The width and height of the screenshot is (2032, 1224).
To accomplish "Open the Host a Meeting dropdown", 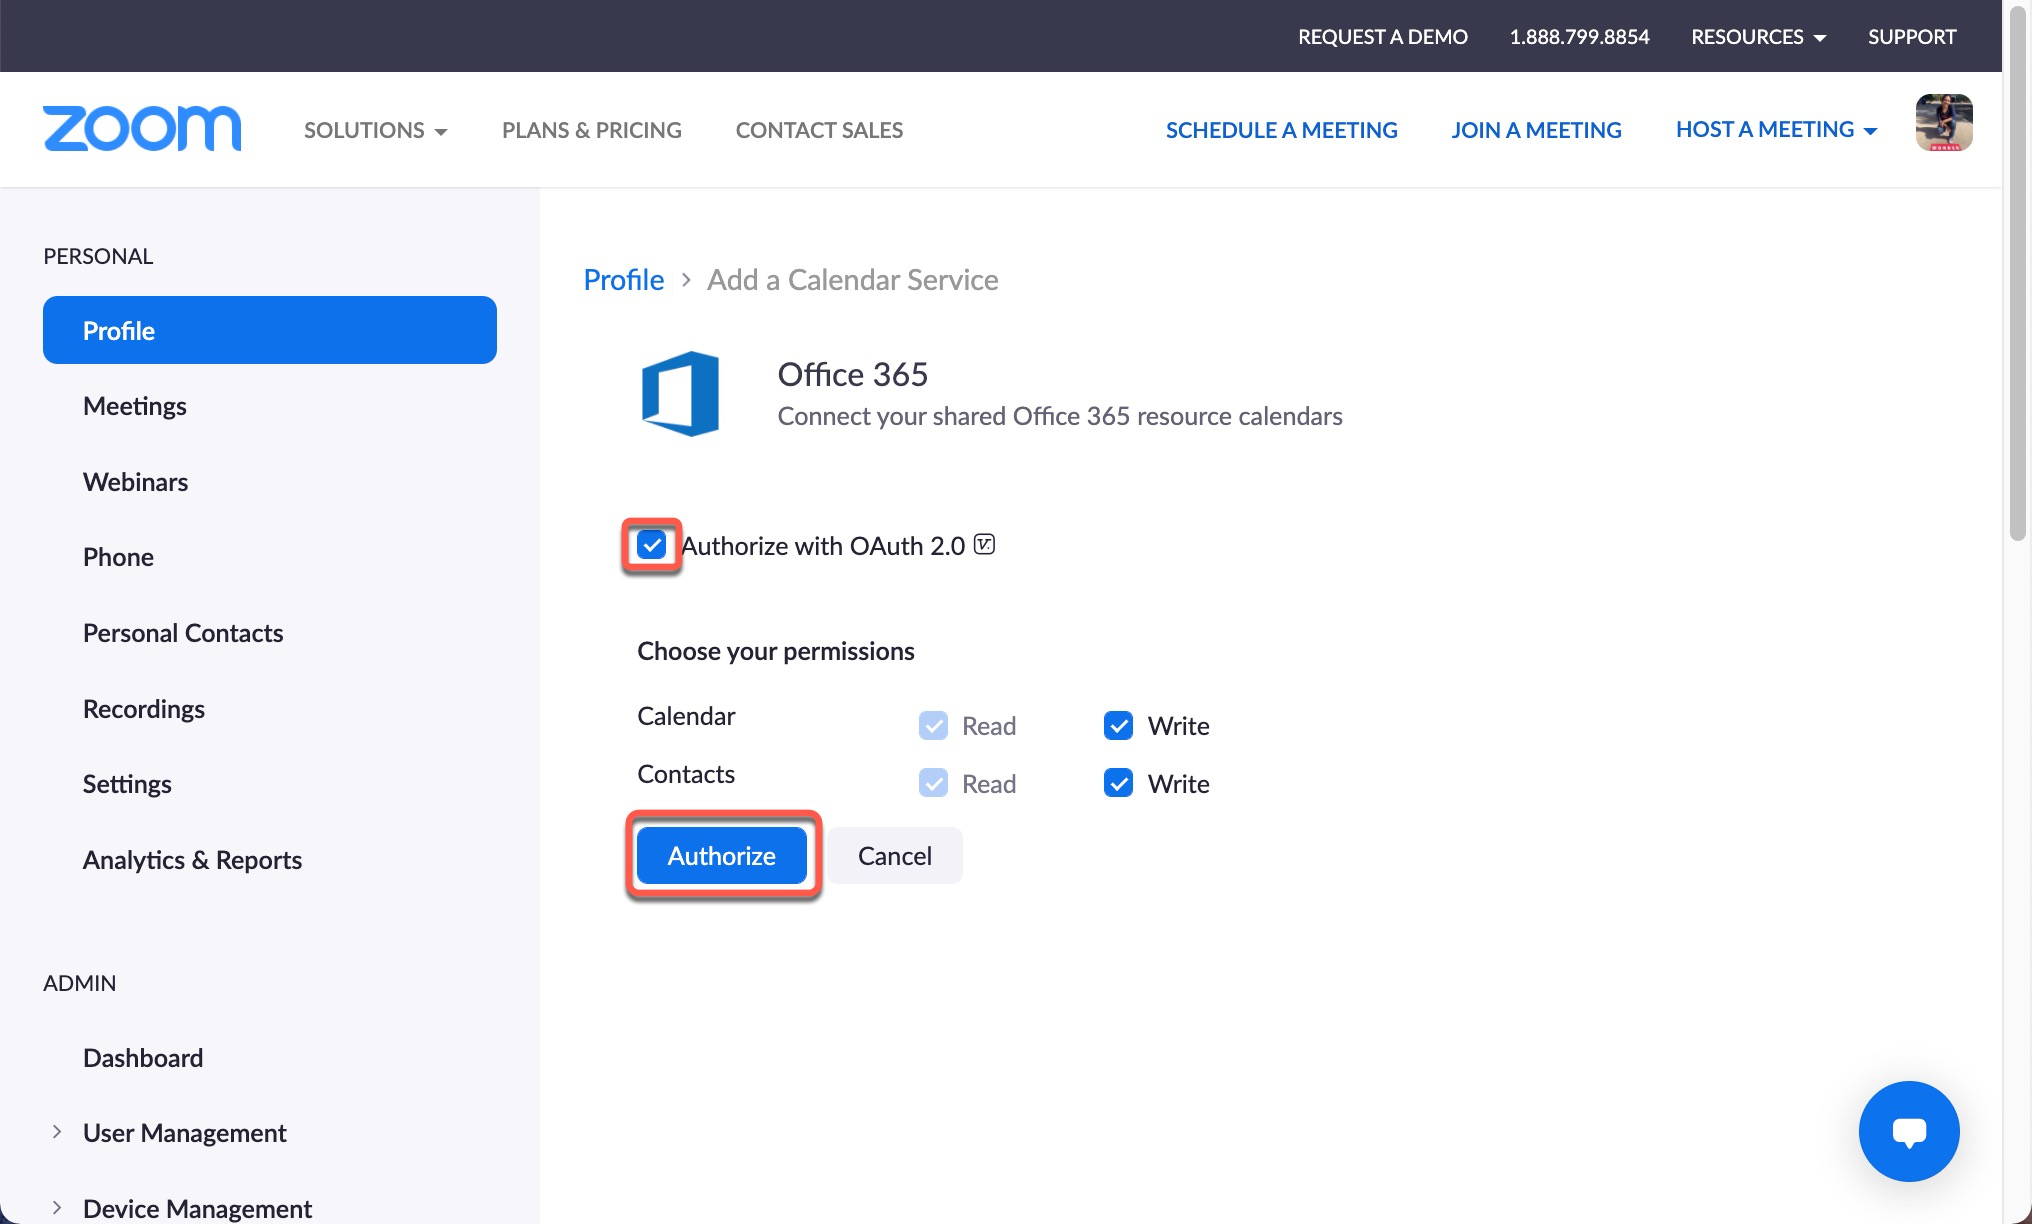I will point(1776,129).
